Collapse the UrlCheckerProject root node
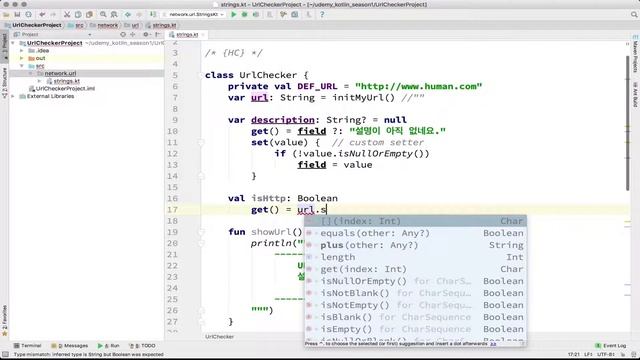 tap(13, 43)
